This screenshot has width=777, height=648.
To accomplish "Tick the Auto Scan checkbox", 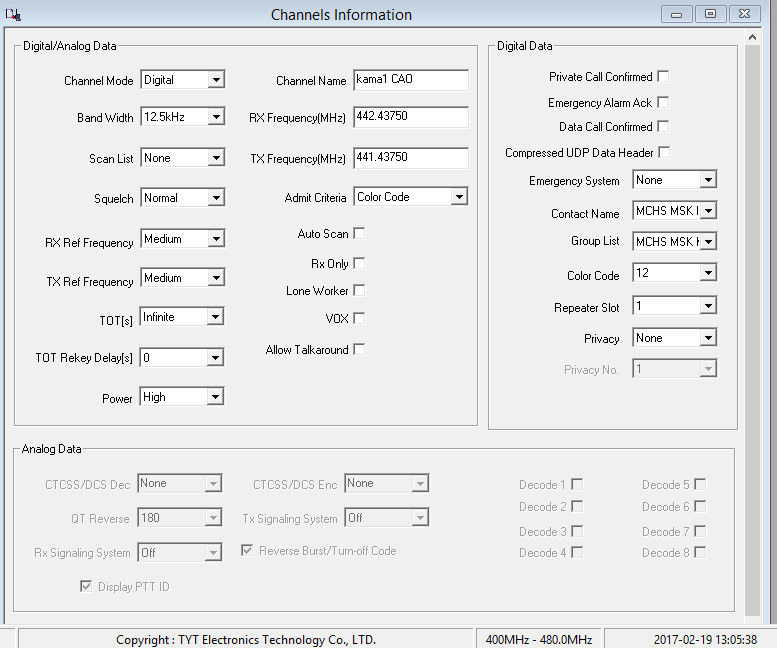I will click(359, 233).
